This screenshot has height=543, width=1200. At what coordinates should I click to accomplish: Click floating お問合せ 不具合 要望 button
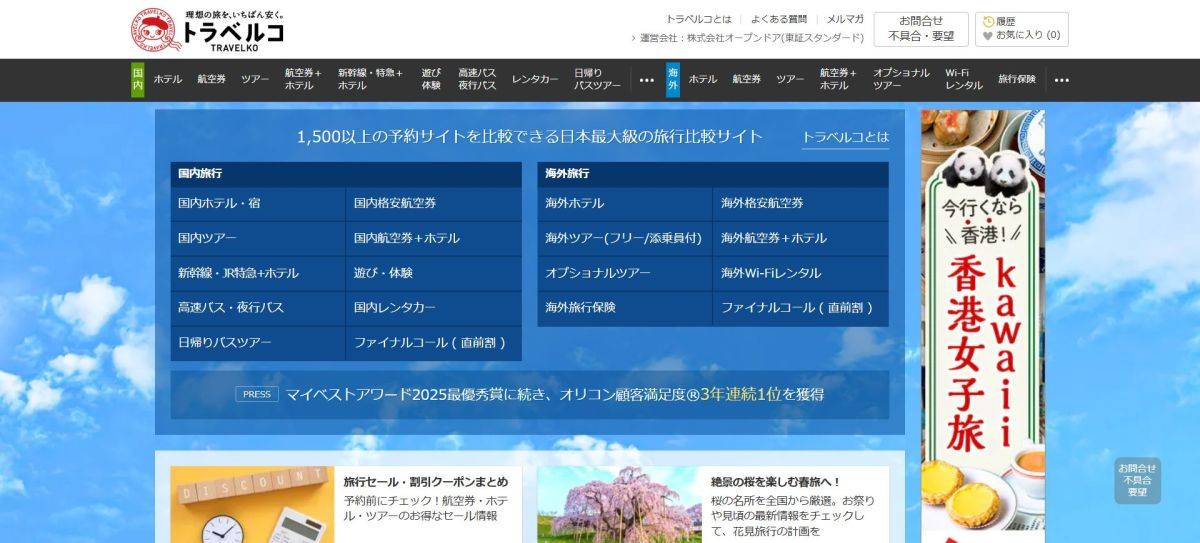point(1138,480)
